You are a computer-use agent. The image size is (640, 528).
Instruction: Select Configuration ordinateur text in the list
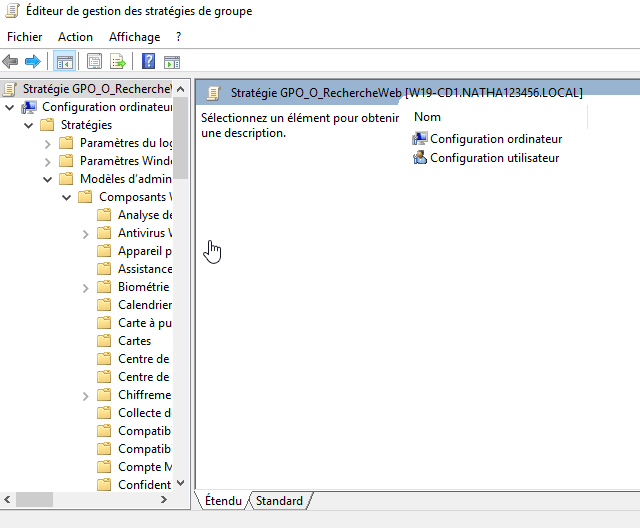(496, 139)
